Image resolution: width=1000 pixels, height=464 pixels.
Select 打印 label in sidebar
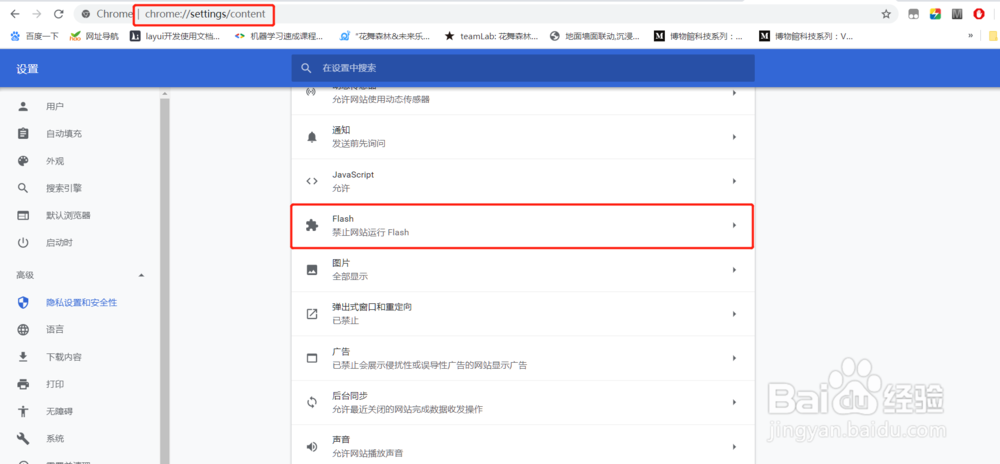point(55,384)
